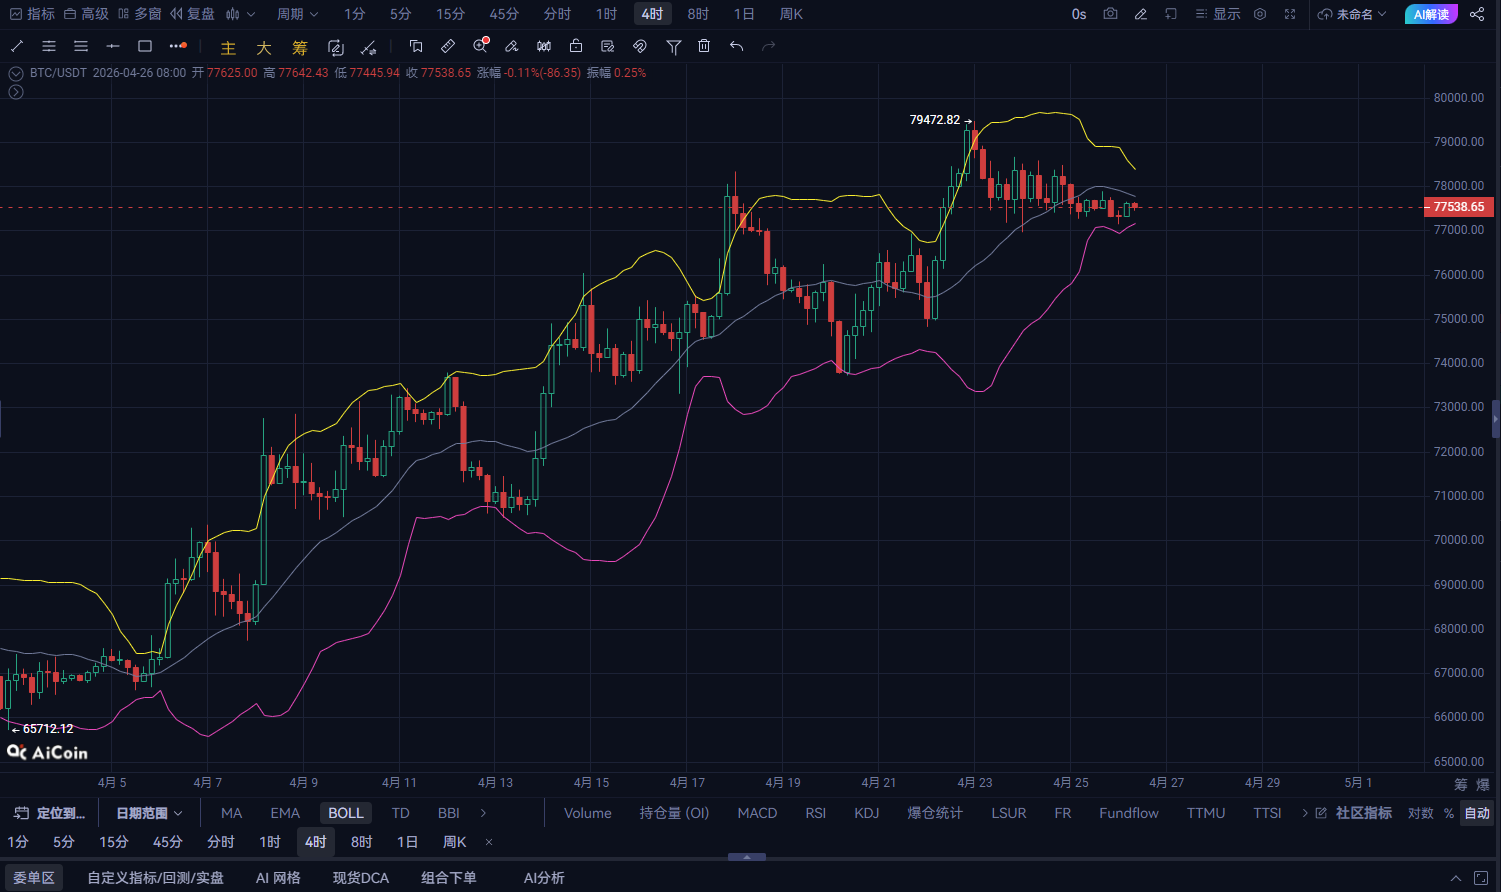Pick the parallel channel lines tool
Viewport: 1501px width, 892px height.
(49, 46)
